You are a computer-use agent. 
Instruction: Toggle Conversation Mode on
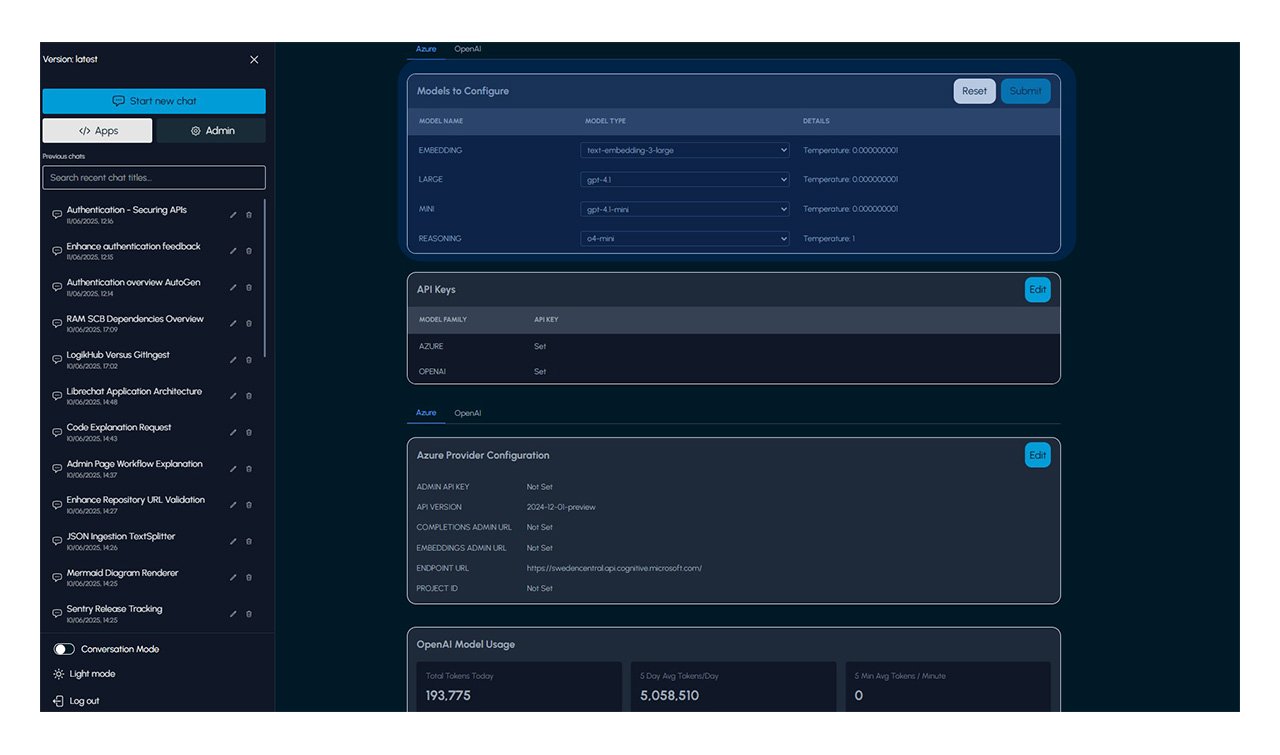point(64,648)
